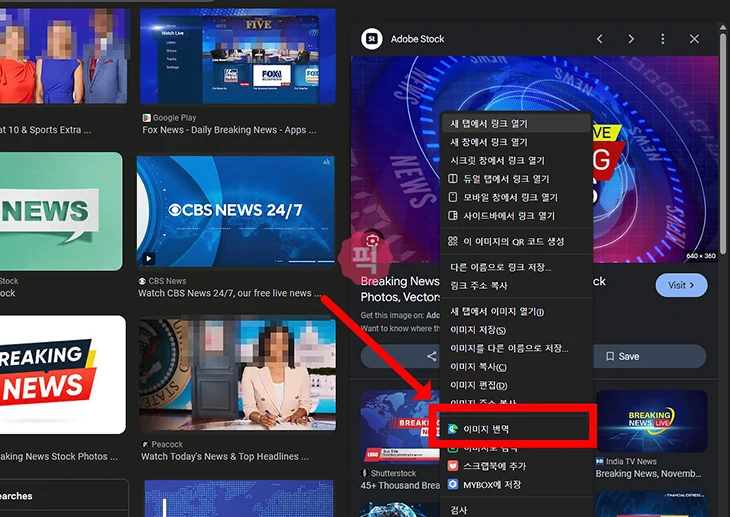Select '새 탭에서 링크 열기' menu entry
The height and width of the screenshot is (517, 730).
pyautogui.click(x=516, y=123)
